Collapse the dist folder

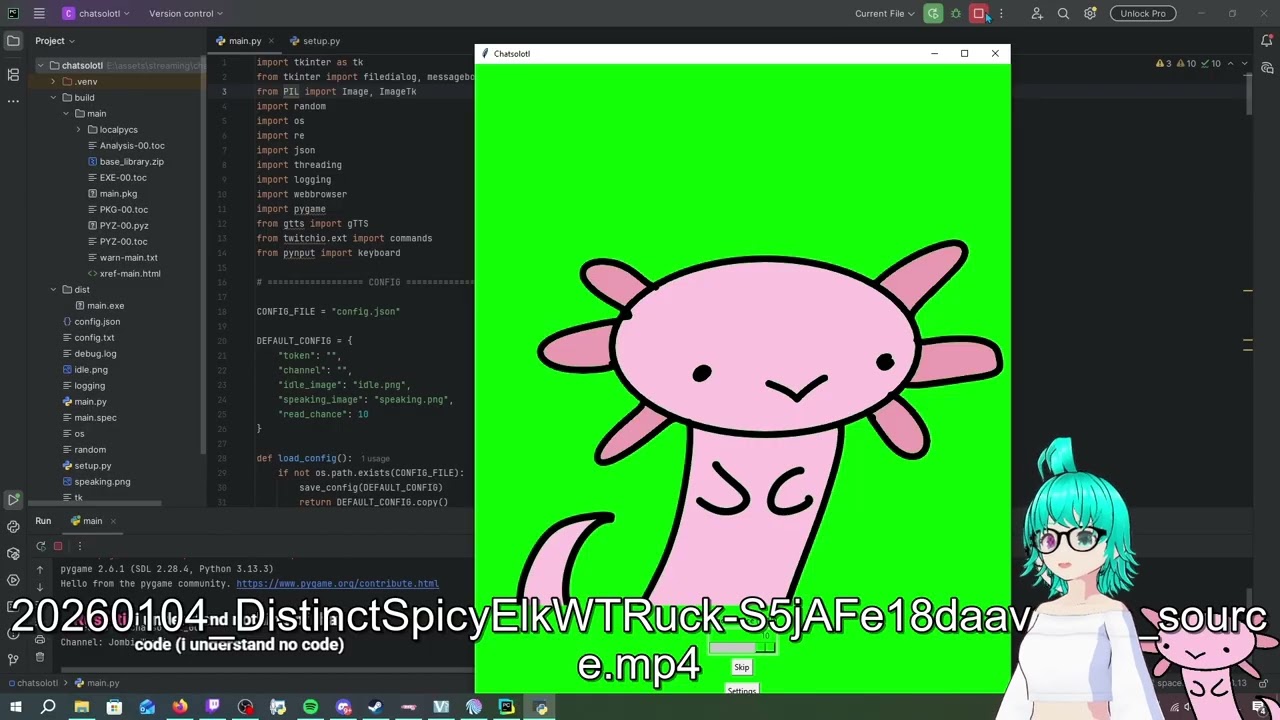coord(54,290)
